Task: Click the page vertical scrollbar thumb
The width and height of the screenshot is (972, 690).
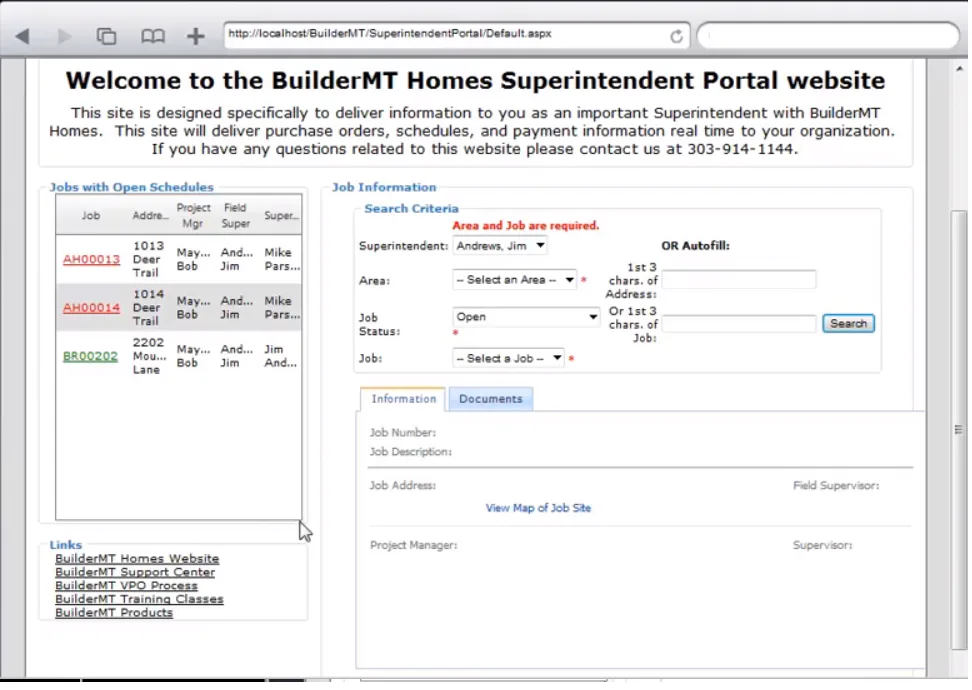Action: (x=959, y=430)
